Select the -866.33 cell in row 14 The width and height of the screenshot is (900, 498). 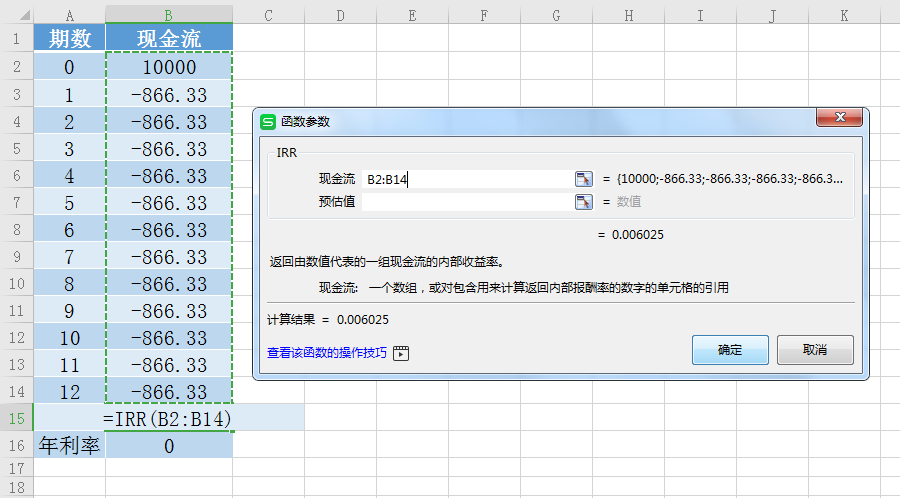(x=169, y=391)
